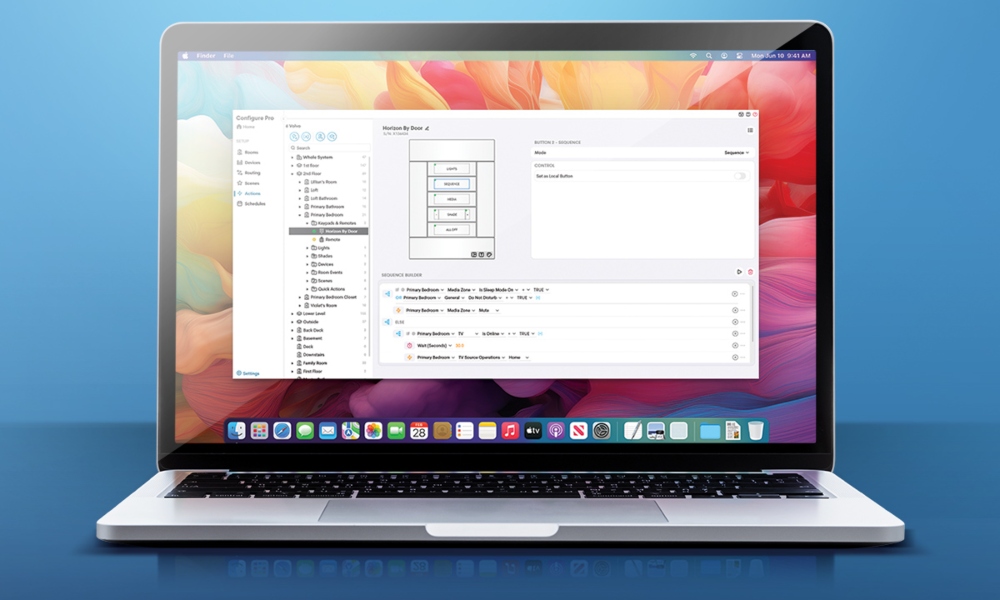Open the Scenes section in sidebar

[x=248, y=183]
